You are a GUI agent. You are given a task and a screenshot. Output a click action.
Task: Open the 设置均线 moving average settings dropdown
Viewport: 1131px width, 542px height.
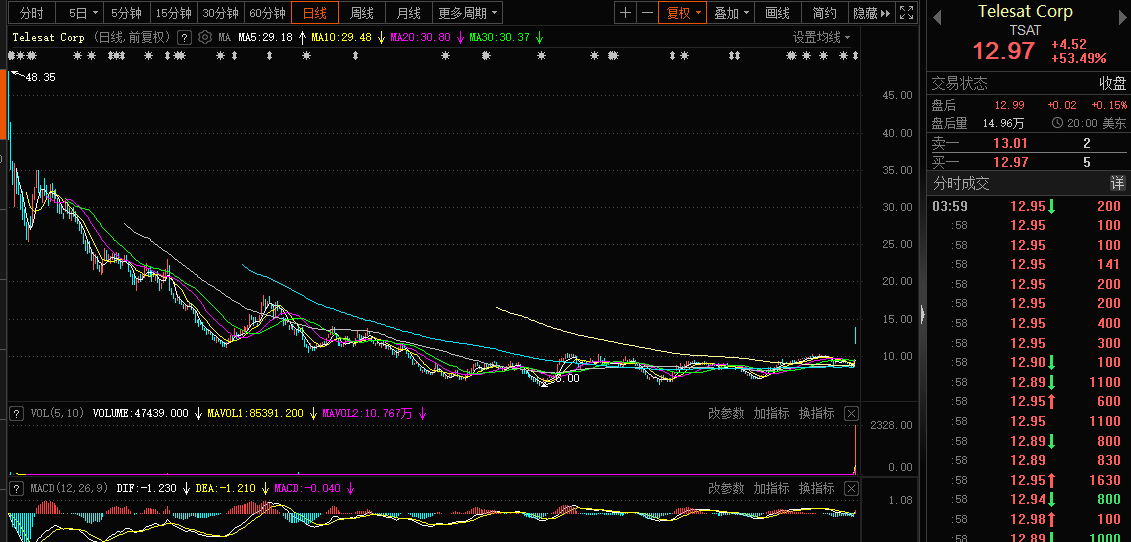coord(822,38)
